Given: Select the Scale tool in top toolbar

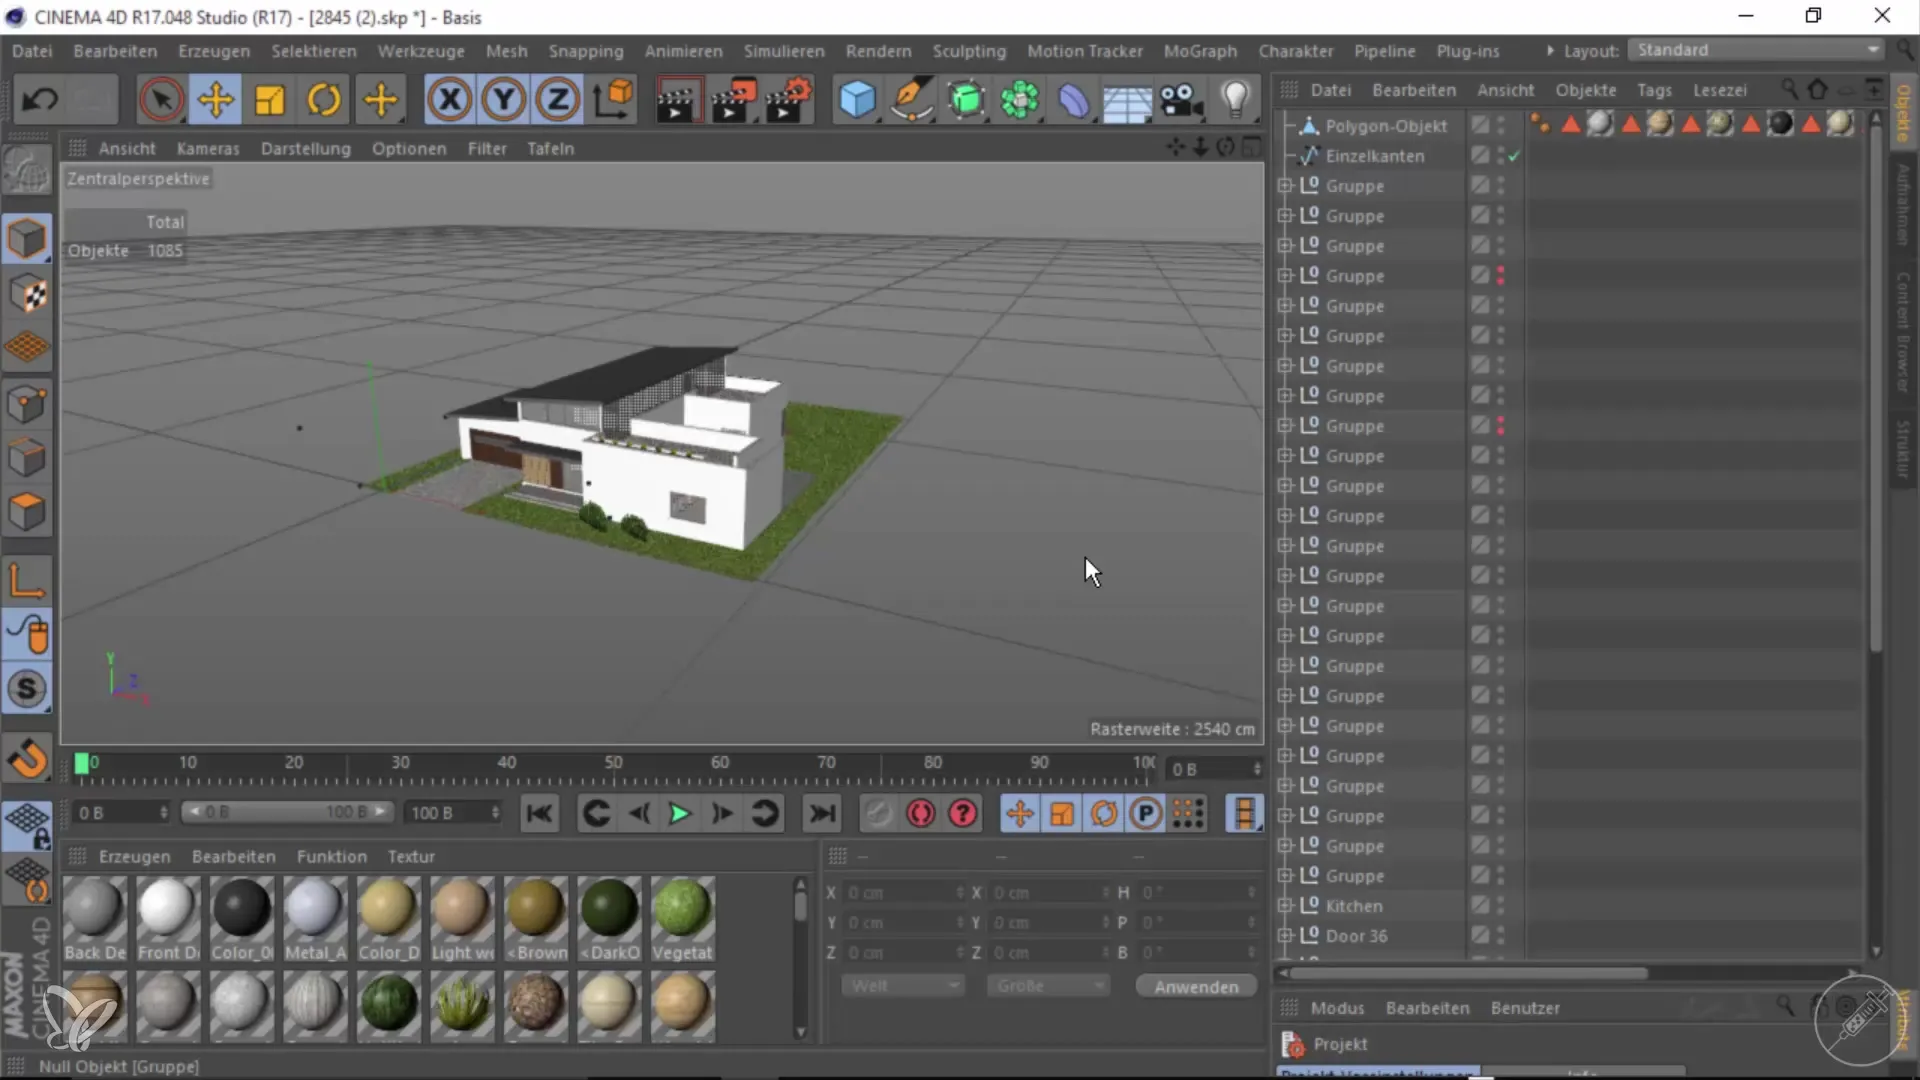Looking at the screenshot, I should [x=269, y=99].
